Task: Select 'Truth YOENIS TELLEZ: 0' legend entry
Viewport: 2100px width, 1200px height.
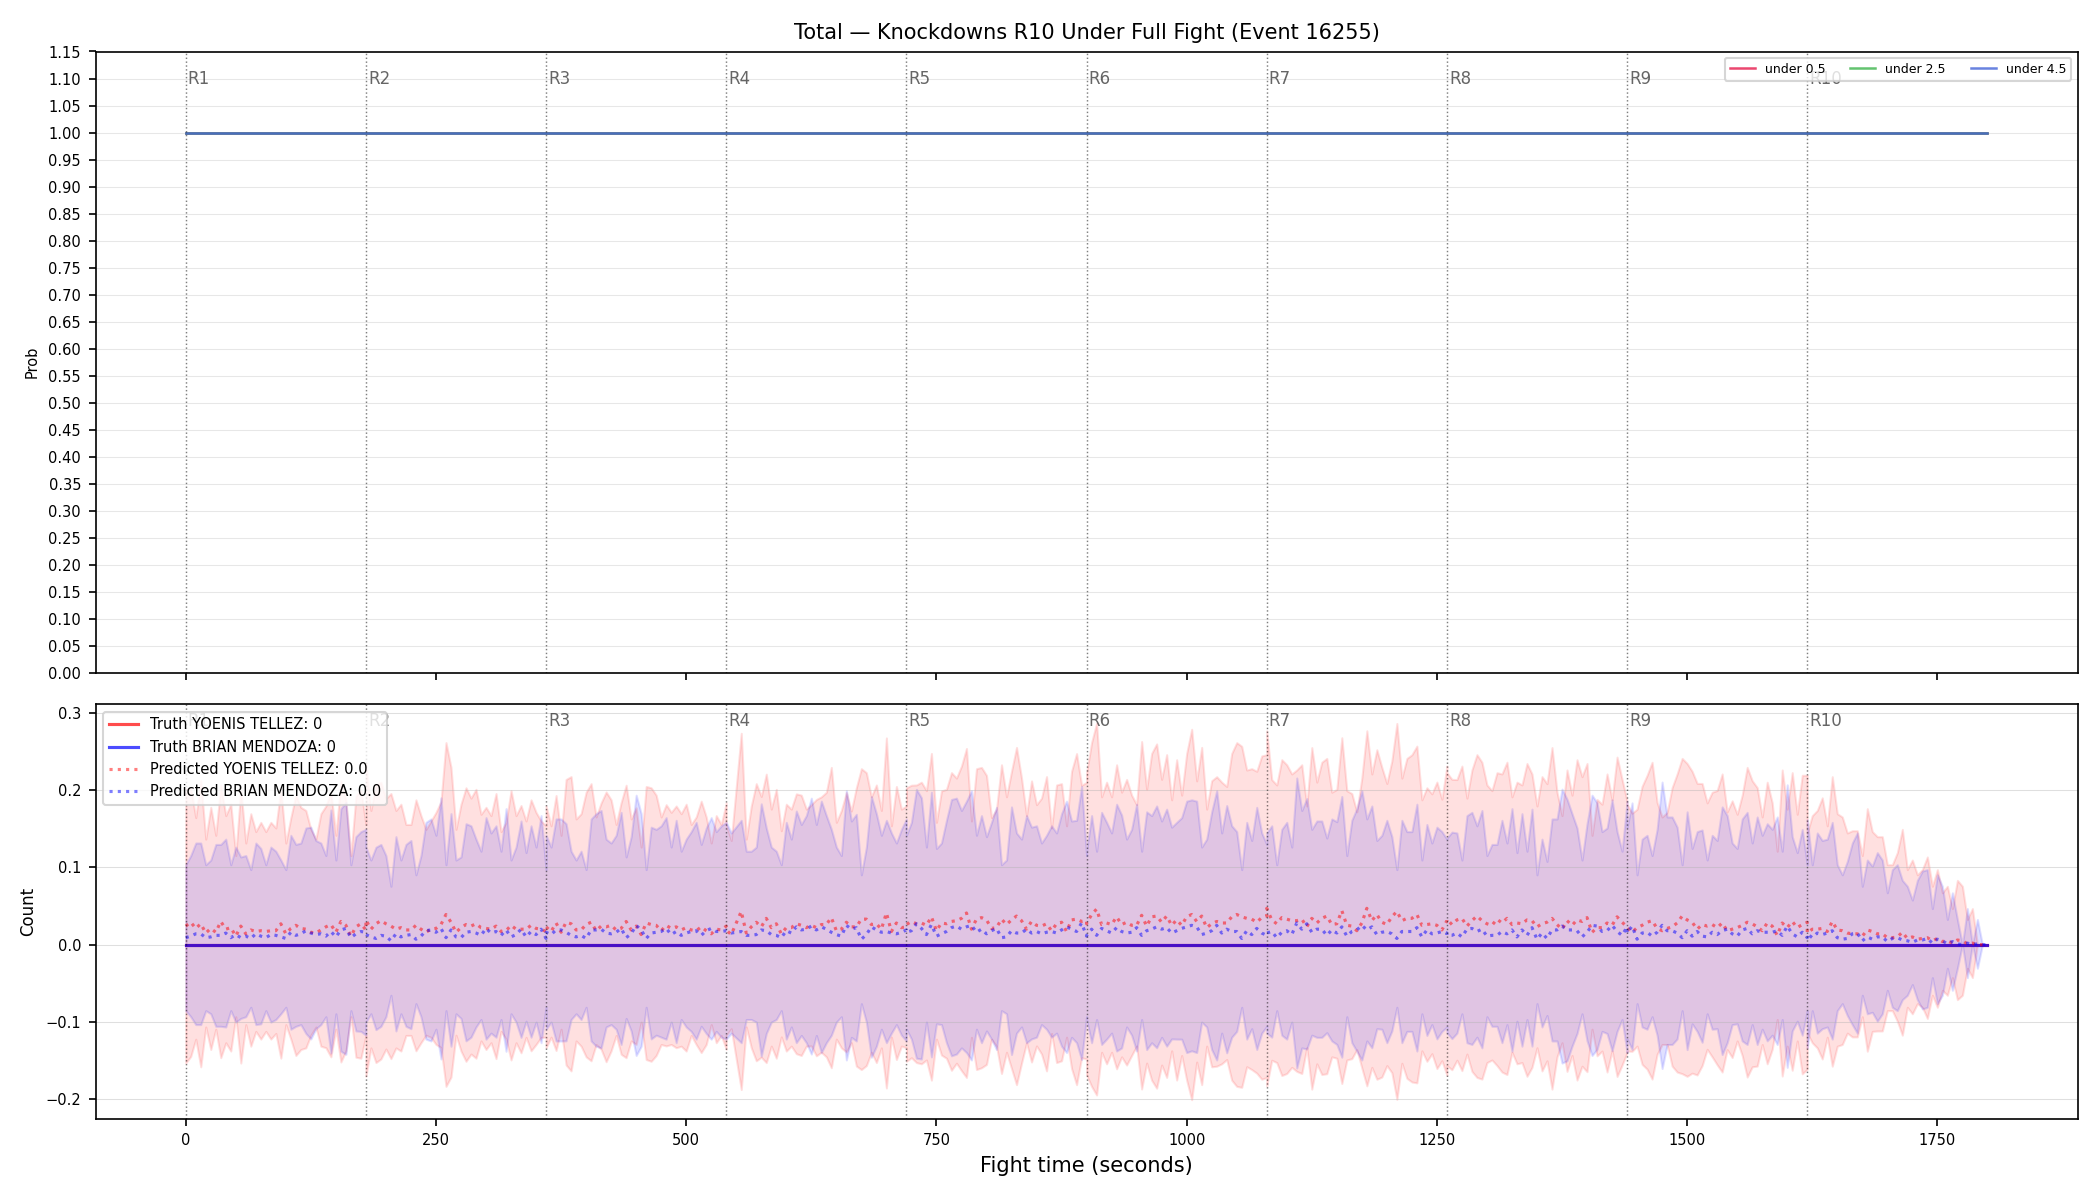Action: 215,724
